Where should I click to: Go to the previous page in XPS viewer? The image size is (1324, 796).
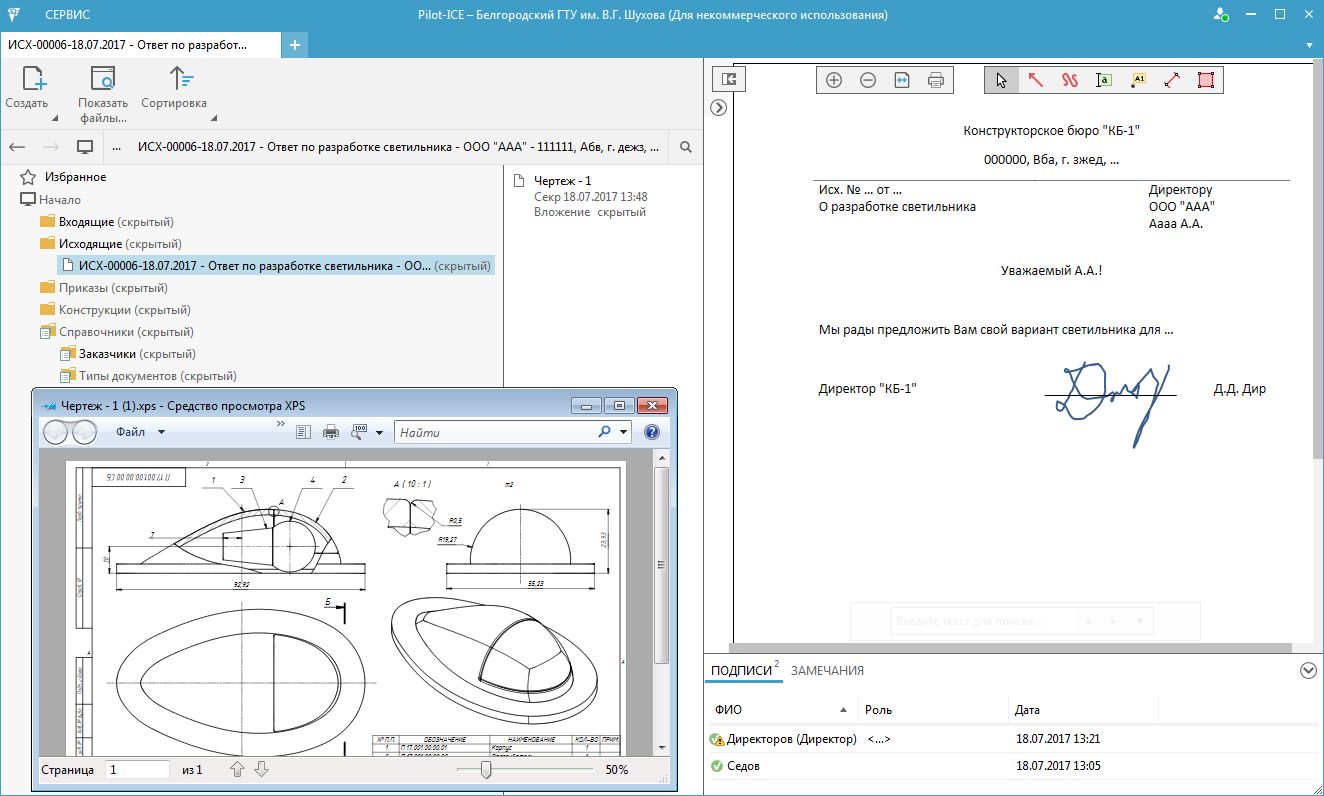pyautogui.click(x=237, y=769)
